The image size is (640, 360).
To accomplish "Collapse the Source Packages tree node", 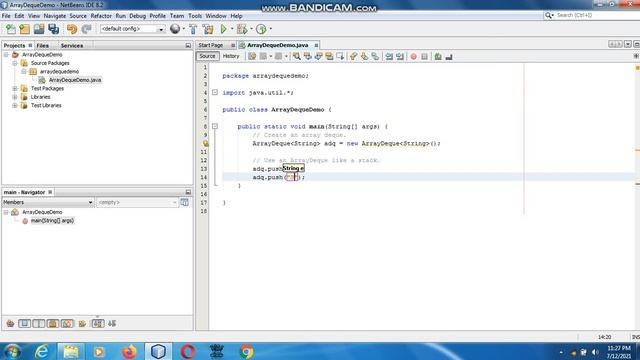I will [15, 63].
